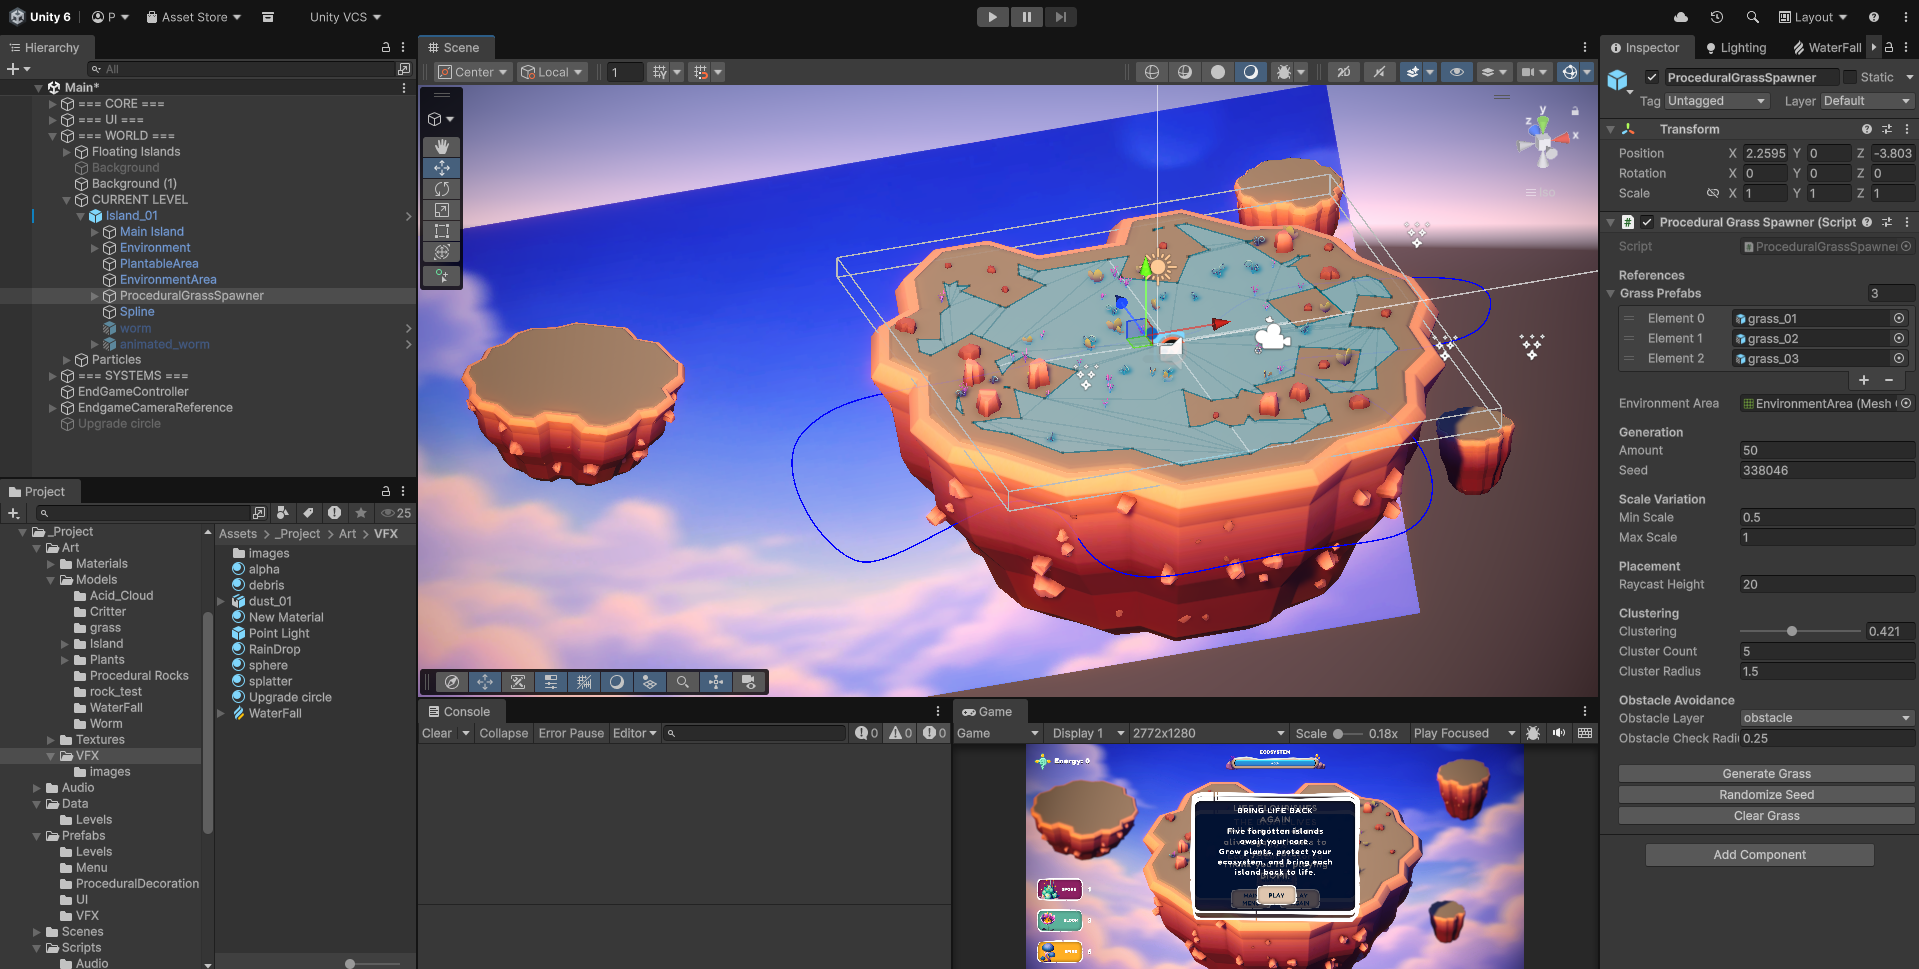Click the Clear Grass button
This screenshot has height=969, width=1919.
pyautogui.click(x=1766, y=816)
